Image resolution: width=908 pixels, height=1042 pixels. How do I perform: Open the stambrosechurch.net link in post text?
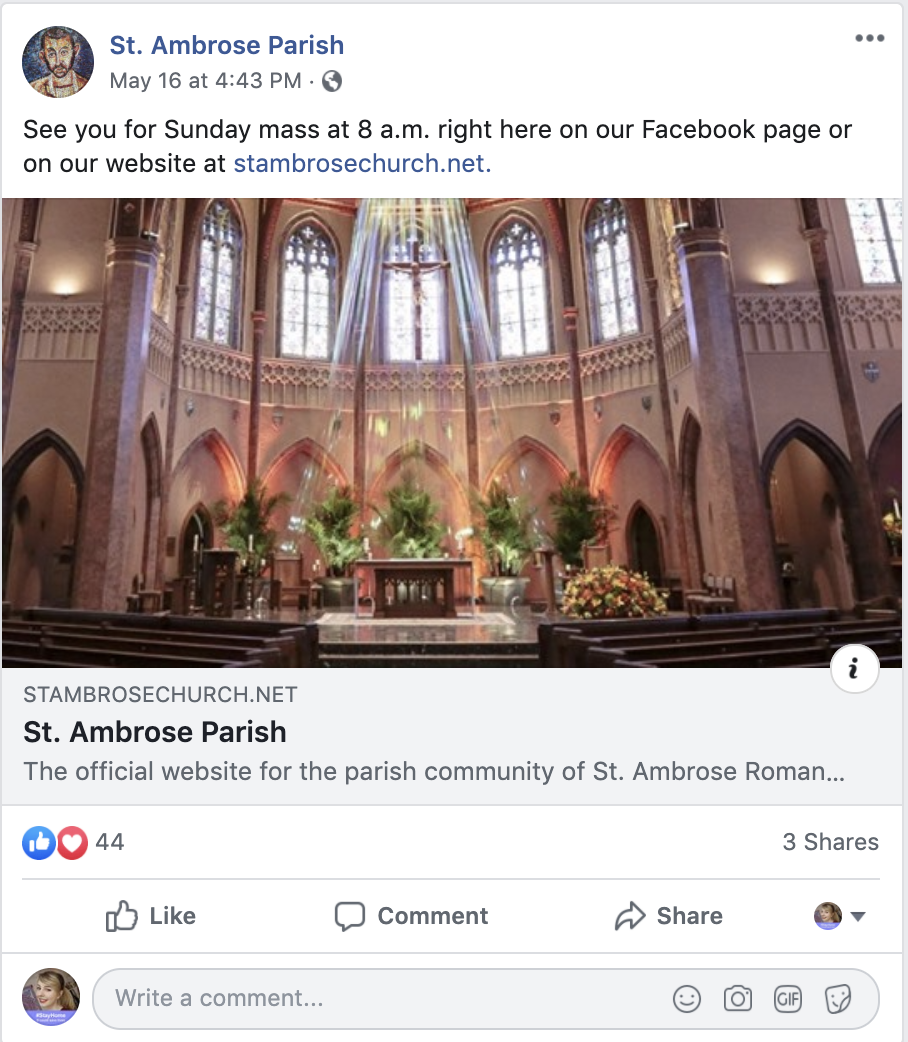[x=362, y=163]
